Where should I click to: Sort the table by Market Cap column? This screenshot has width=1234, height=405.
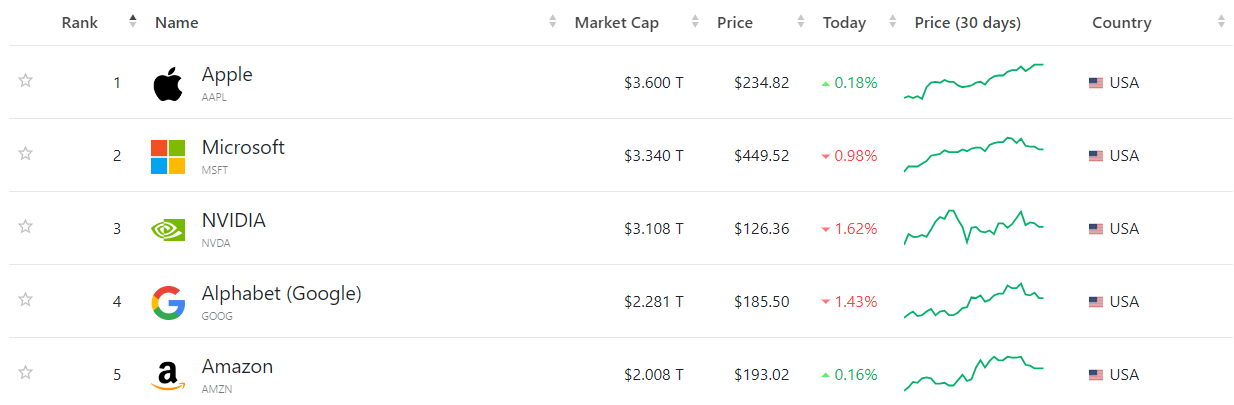[x=616, y=22]
